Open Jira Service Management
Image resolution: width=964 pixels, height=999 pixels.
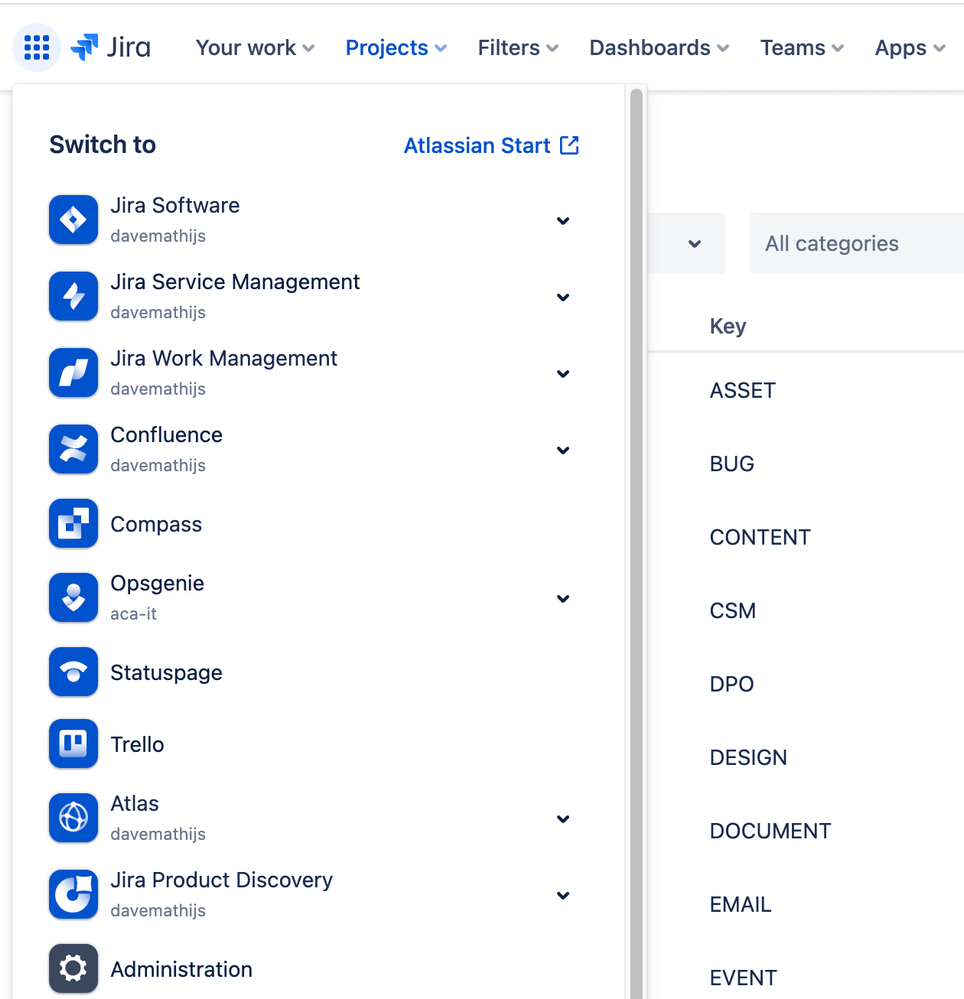click(235, 282)
